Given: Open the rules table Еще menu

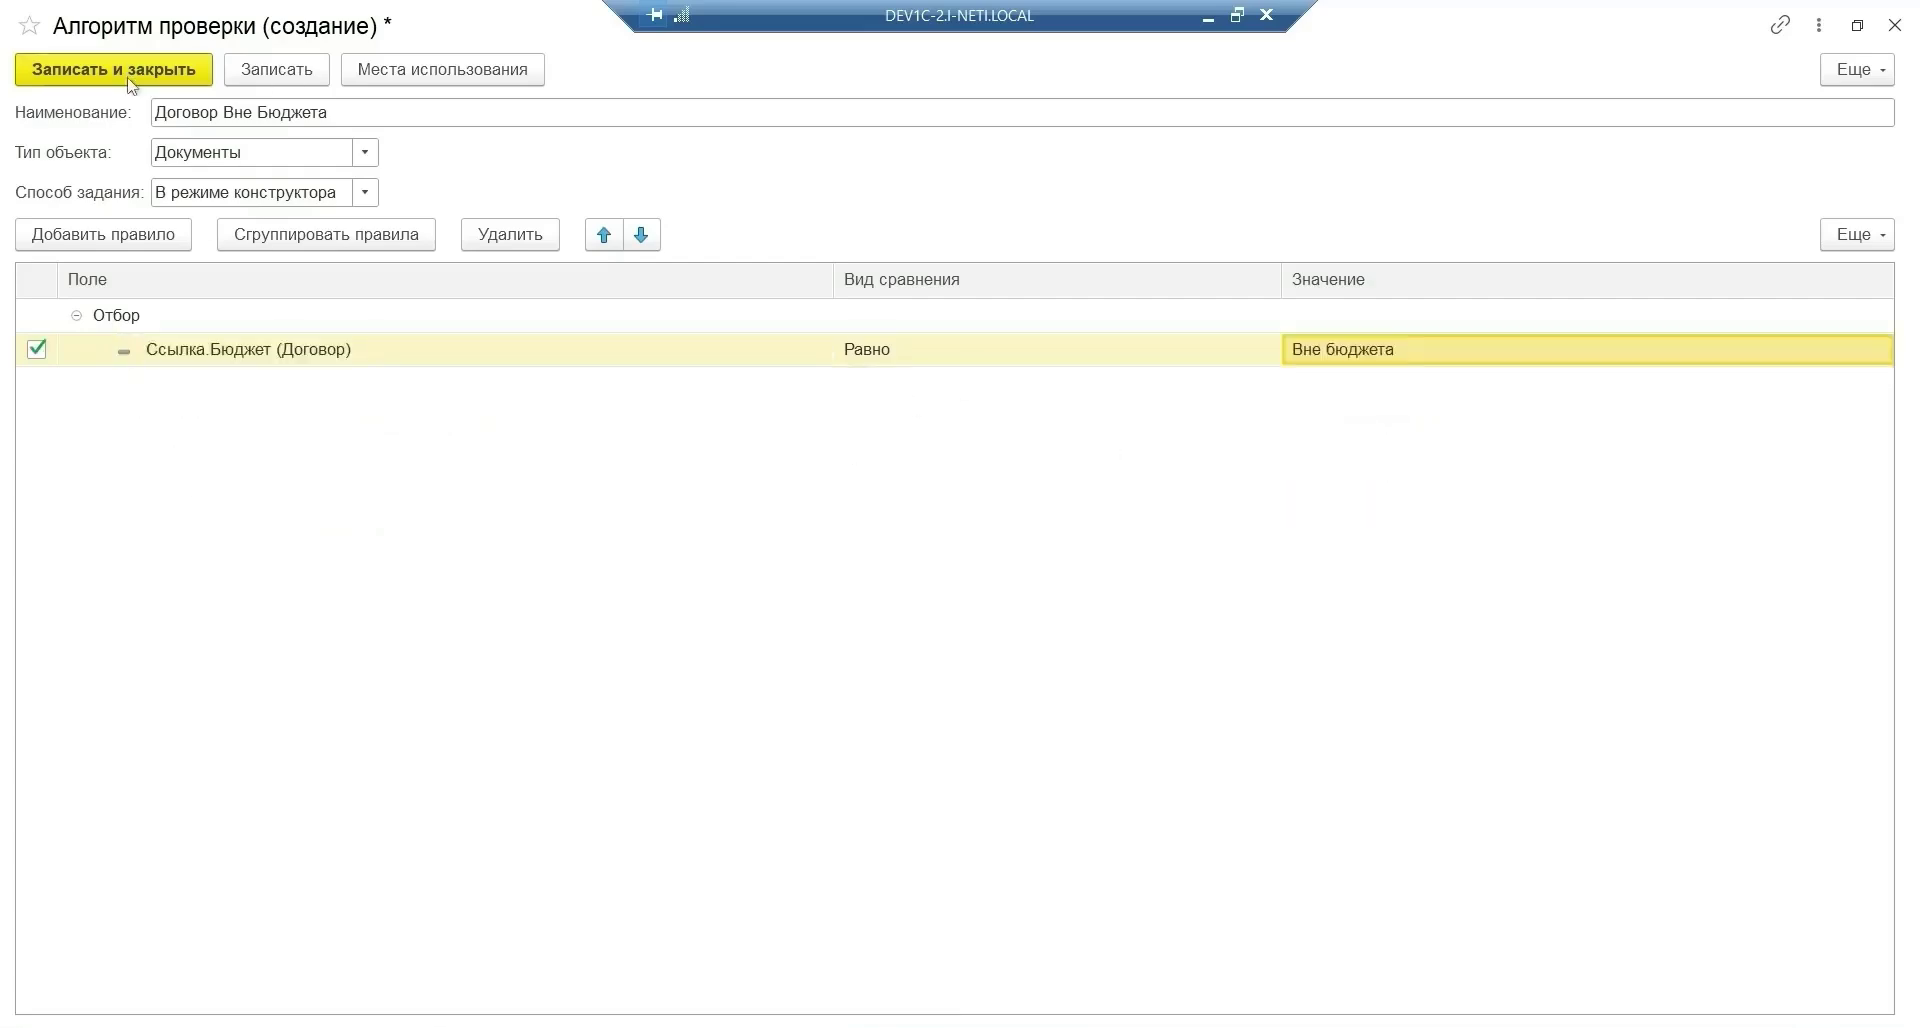Looking at the screenshot, I should [1857, 235].
